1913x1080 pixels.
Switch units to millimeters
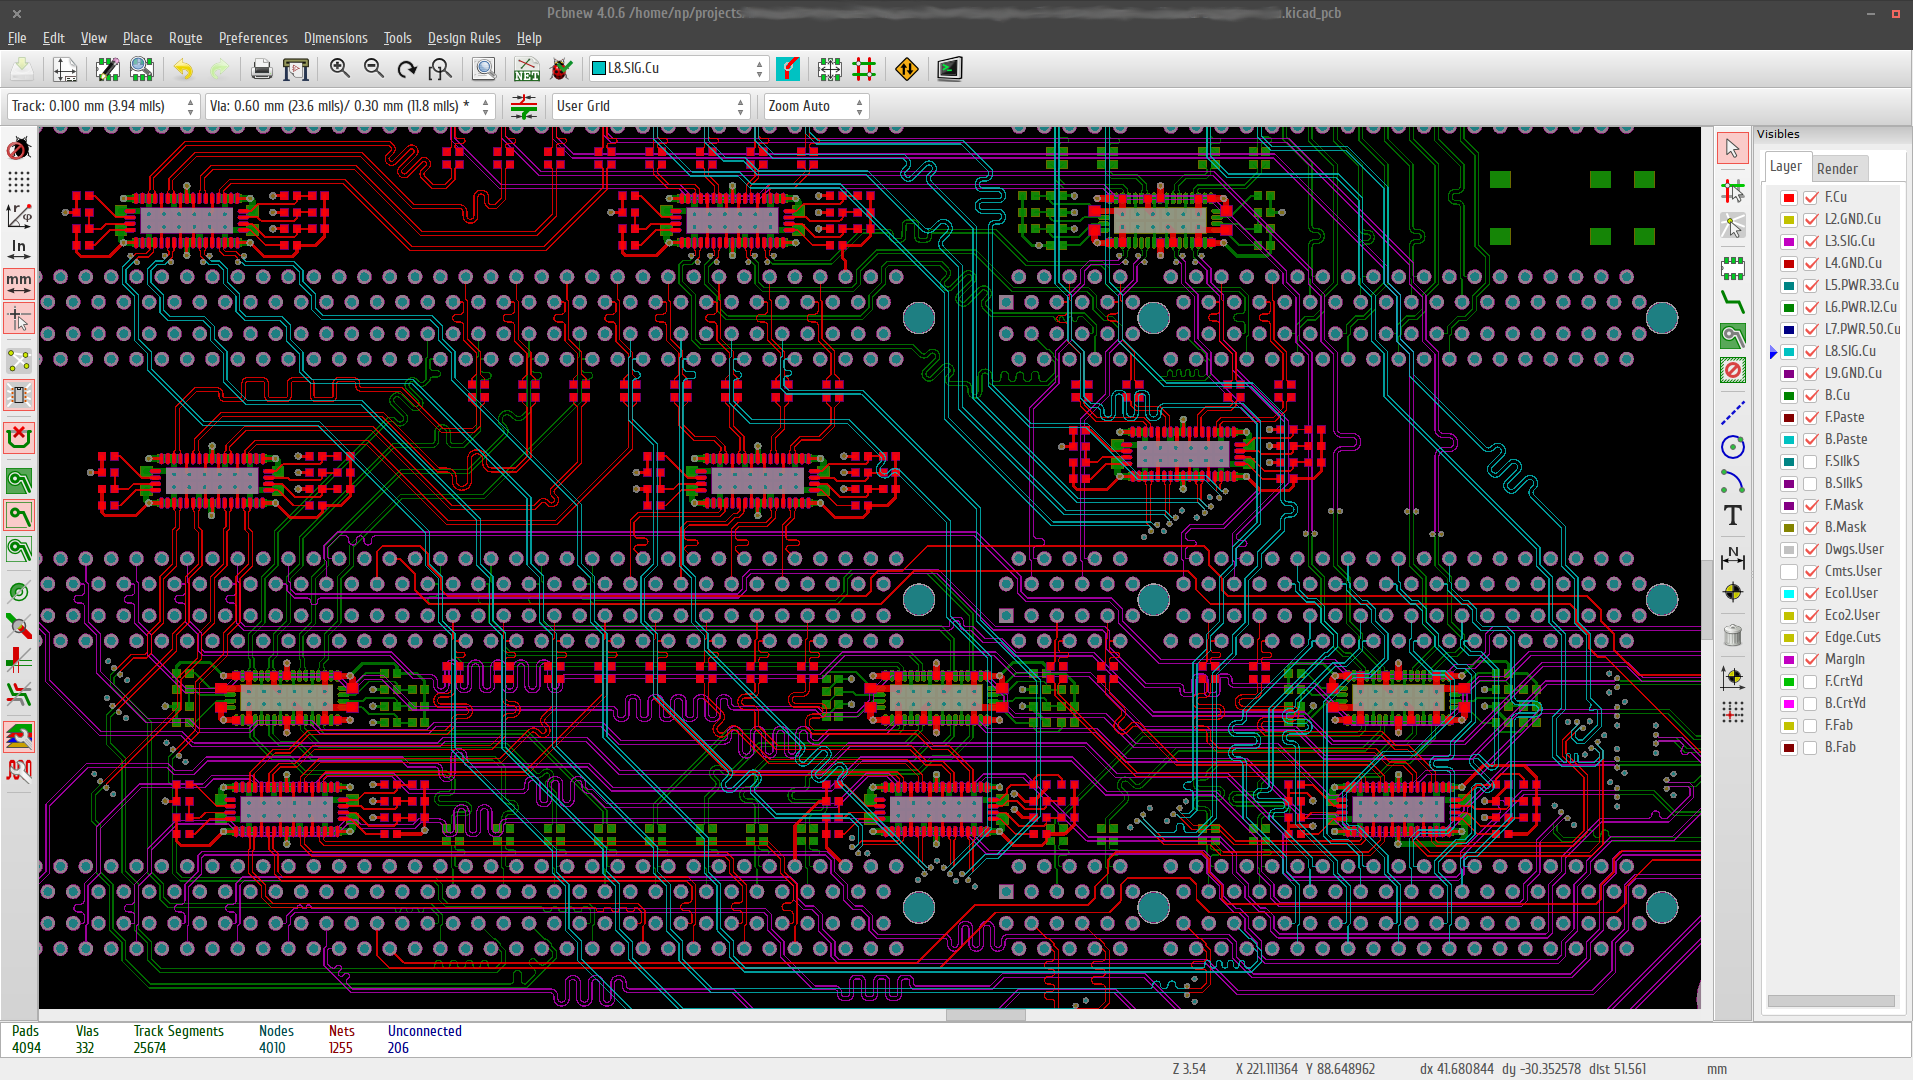(x=19, y=284)
